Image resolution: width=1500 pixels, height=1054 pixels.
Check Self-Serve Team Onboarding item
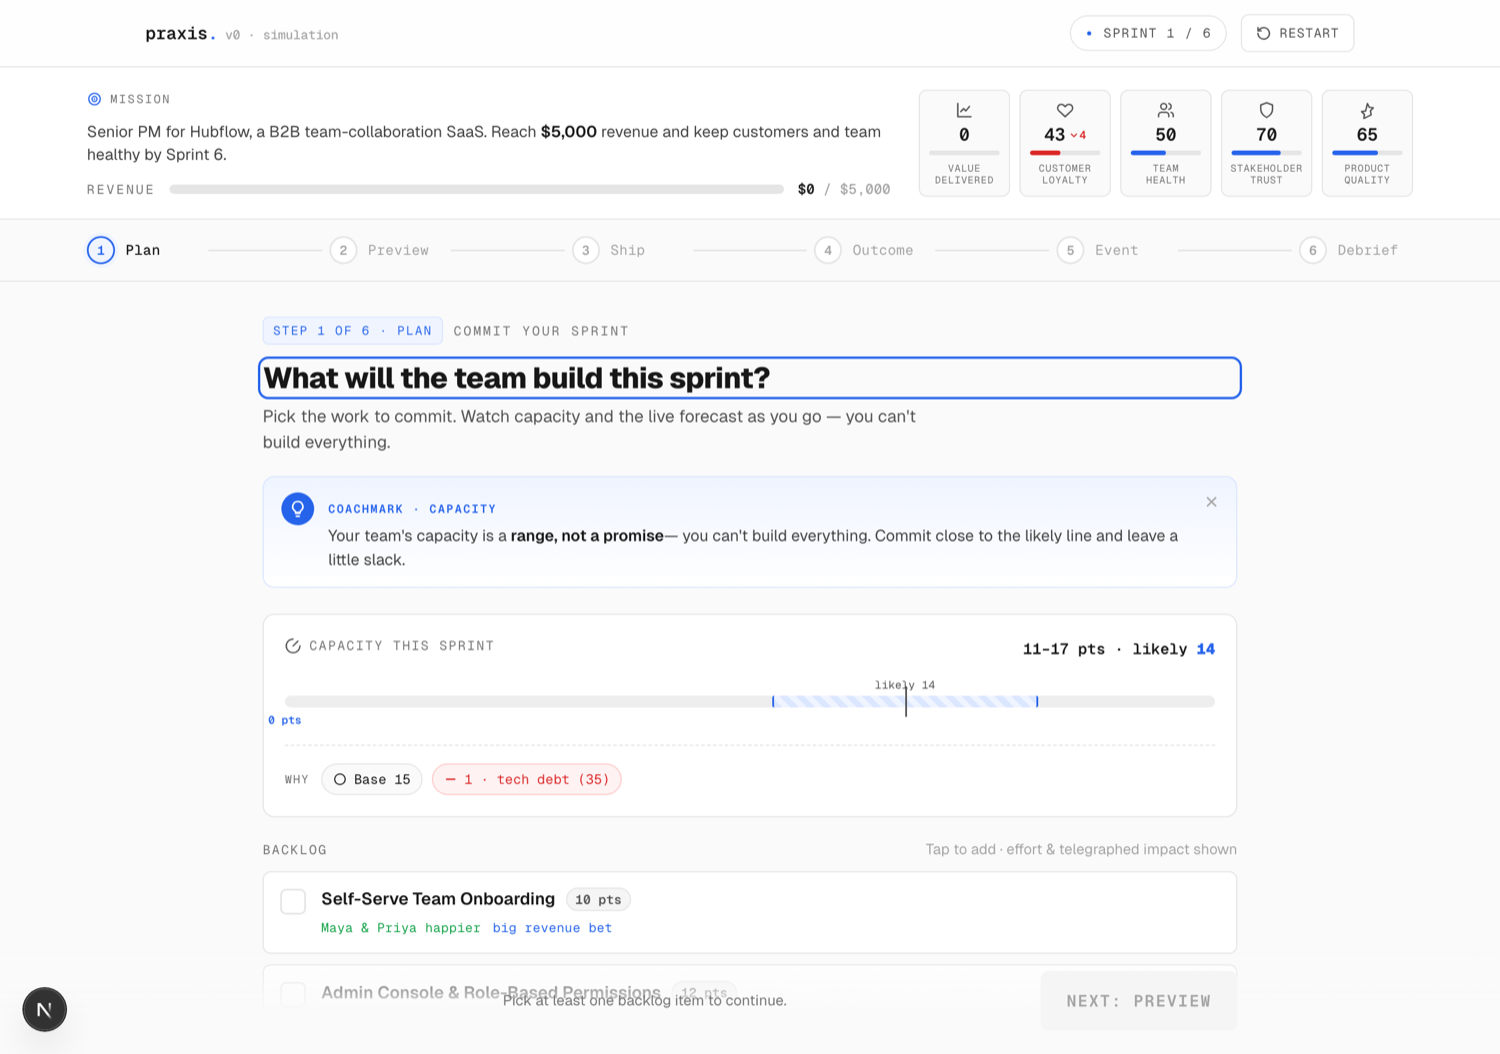coord(293,901)
